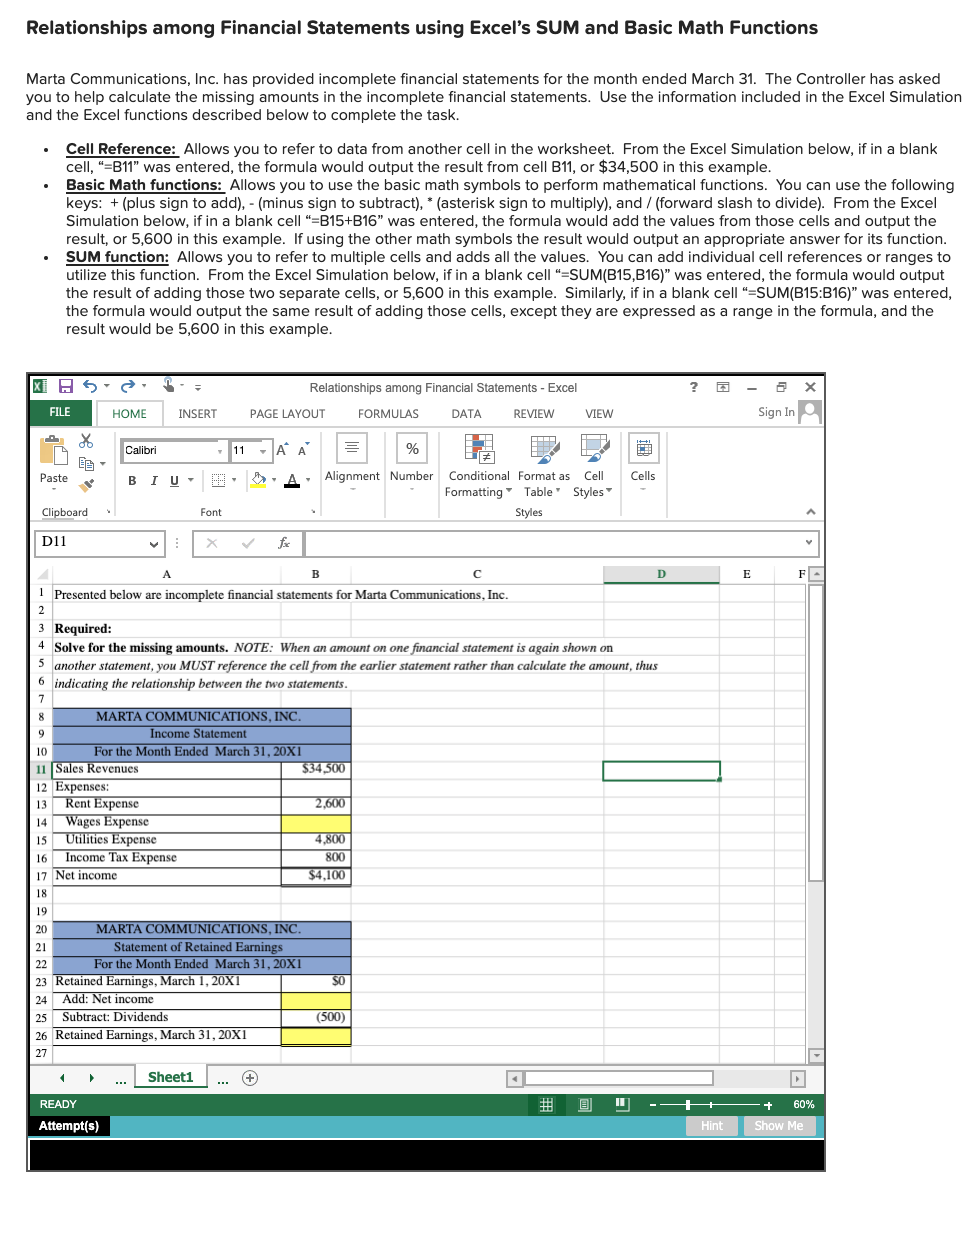This screenshot has height=1244, width=980.
Task: Switch to Page Layout view in status bar
Action: [585, 1103]
